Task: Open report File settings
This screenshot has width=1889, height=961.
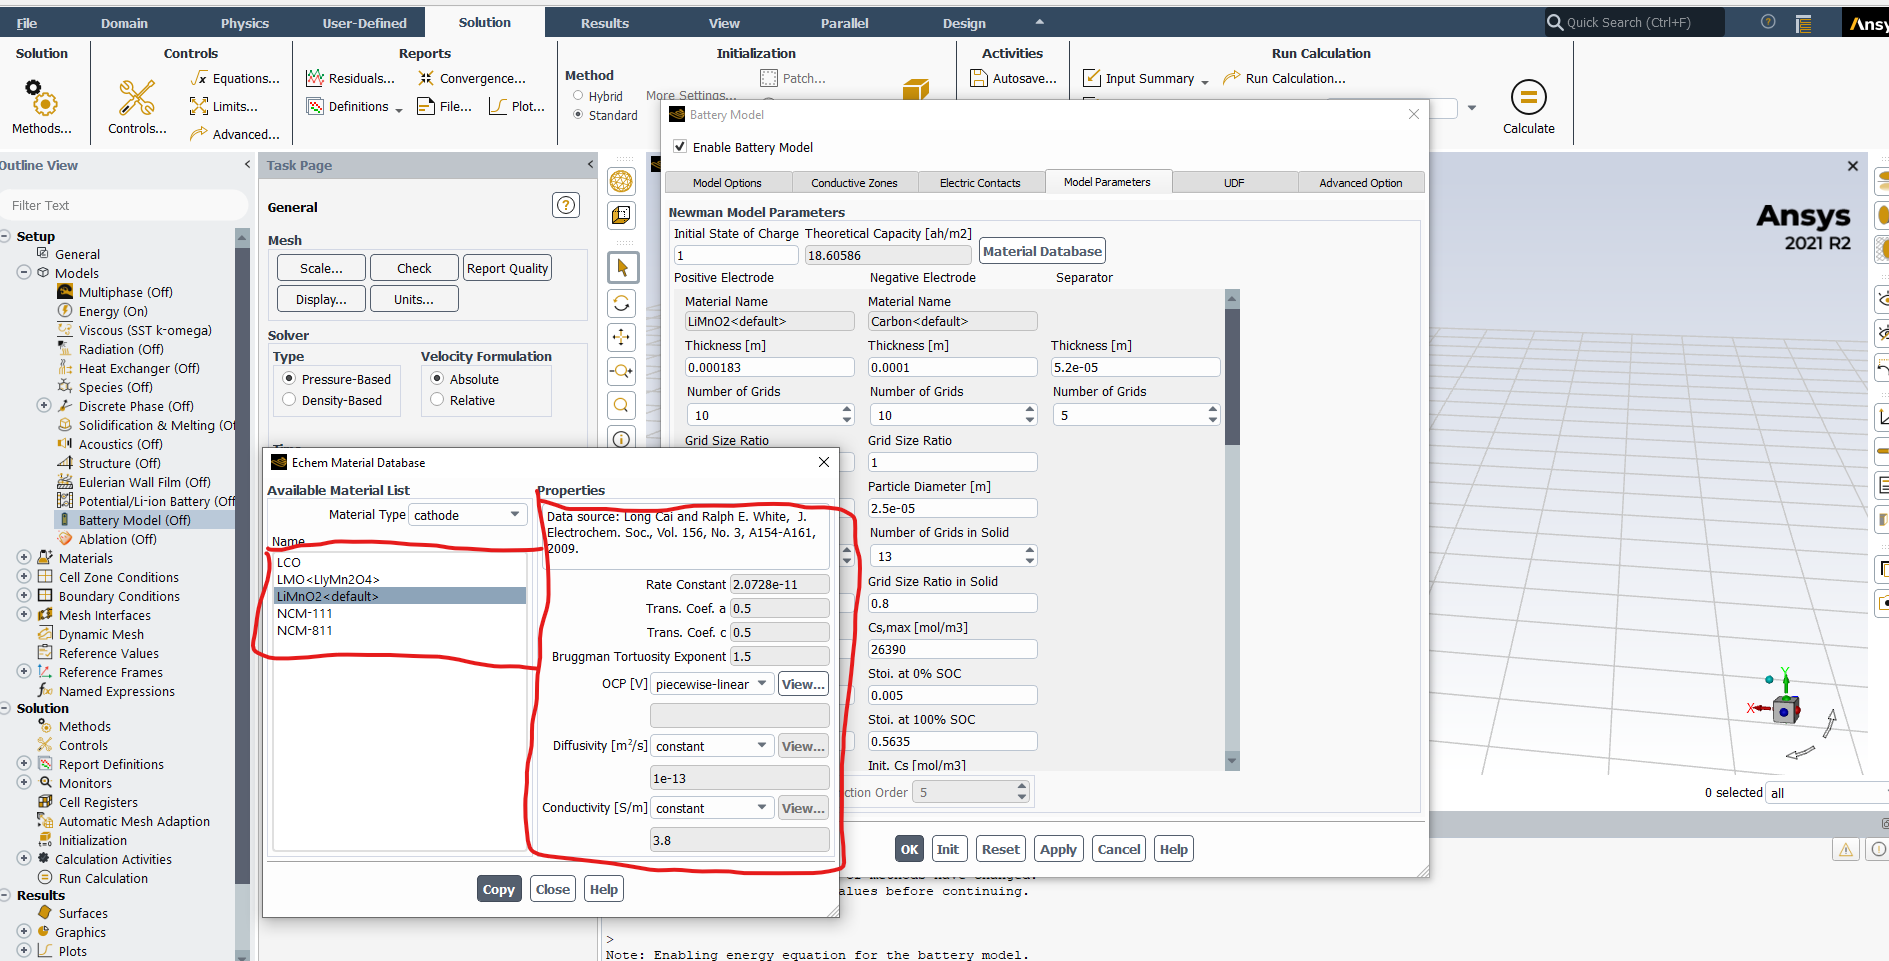Action: click(x=445, y=106)
